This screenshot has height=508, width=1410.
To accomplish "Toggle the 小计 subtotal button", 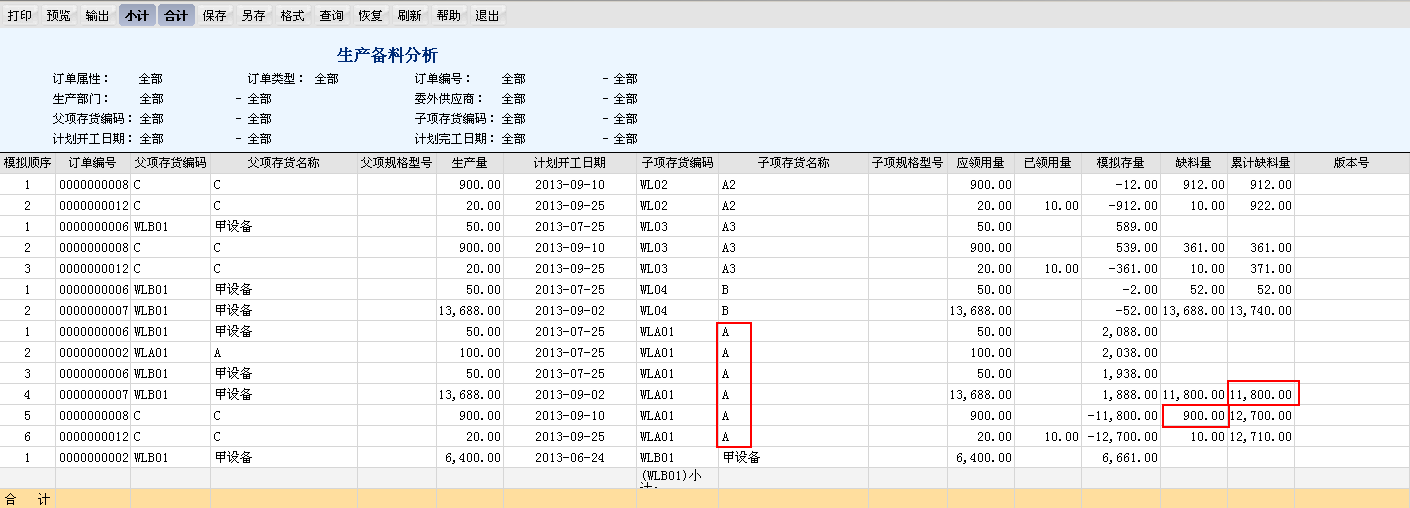I will [x=136, y=15].
